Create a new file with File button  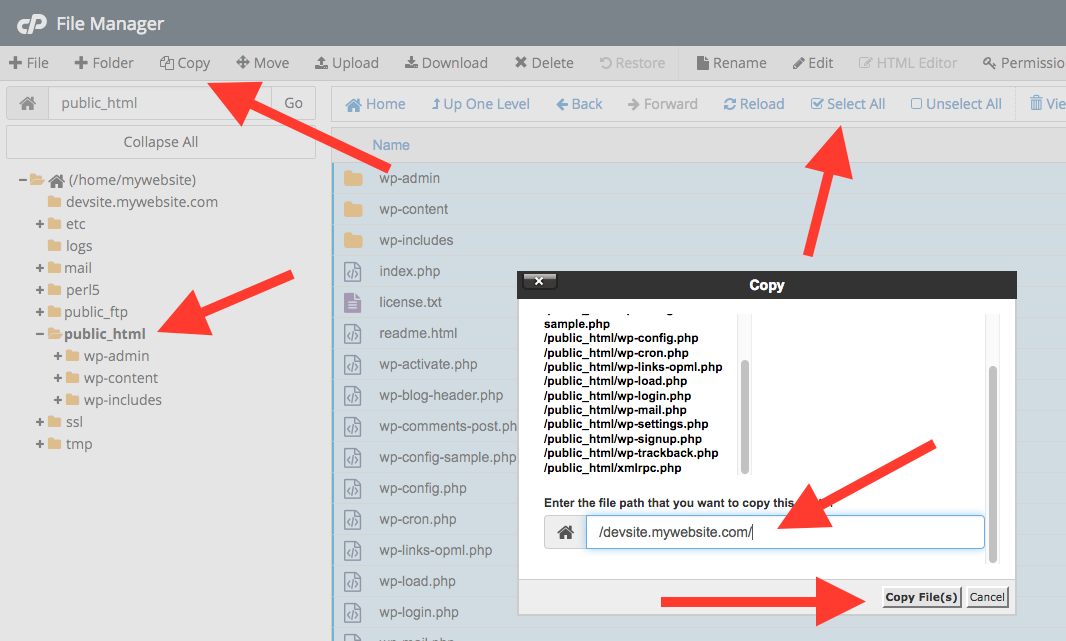[28, 63]
